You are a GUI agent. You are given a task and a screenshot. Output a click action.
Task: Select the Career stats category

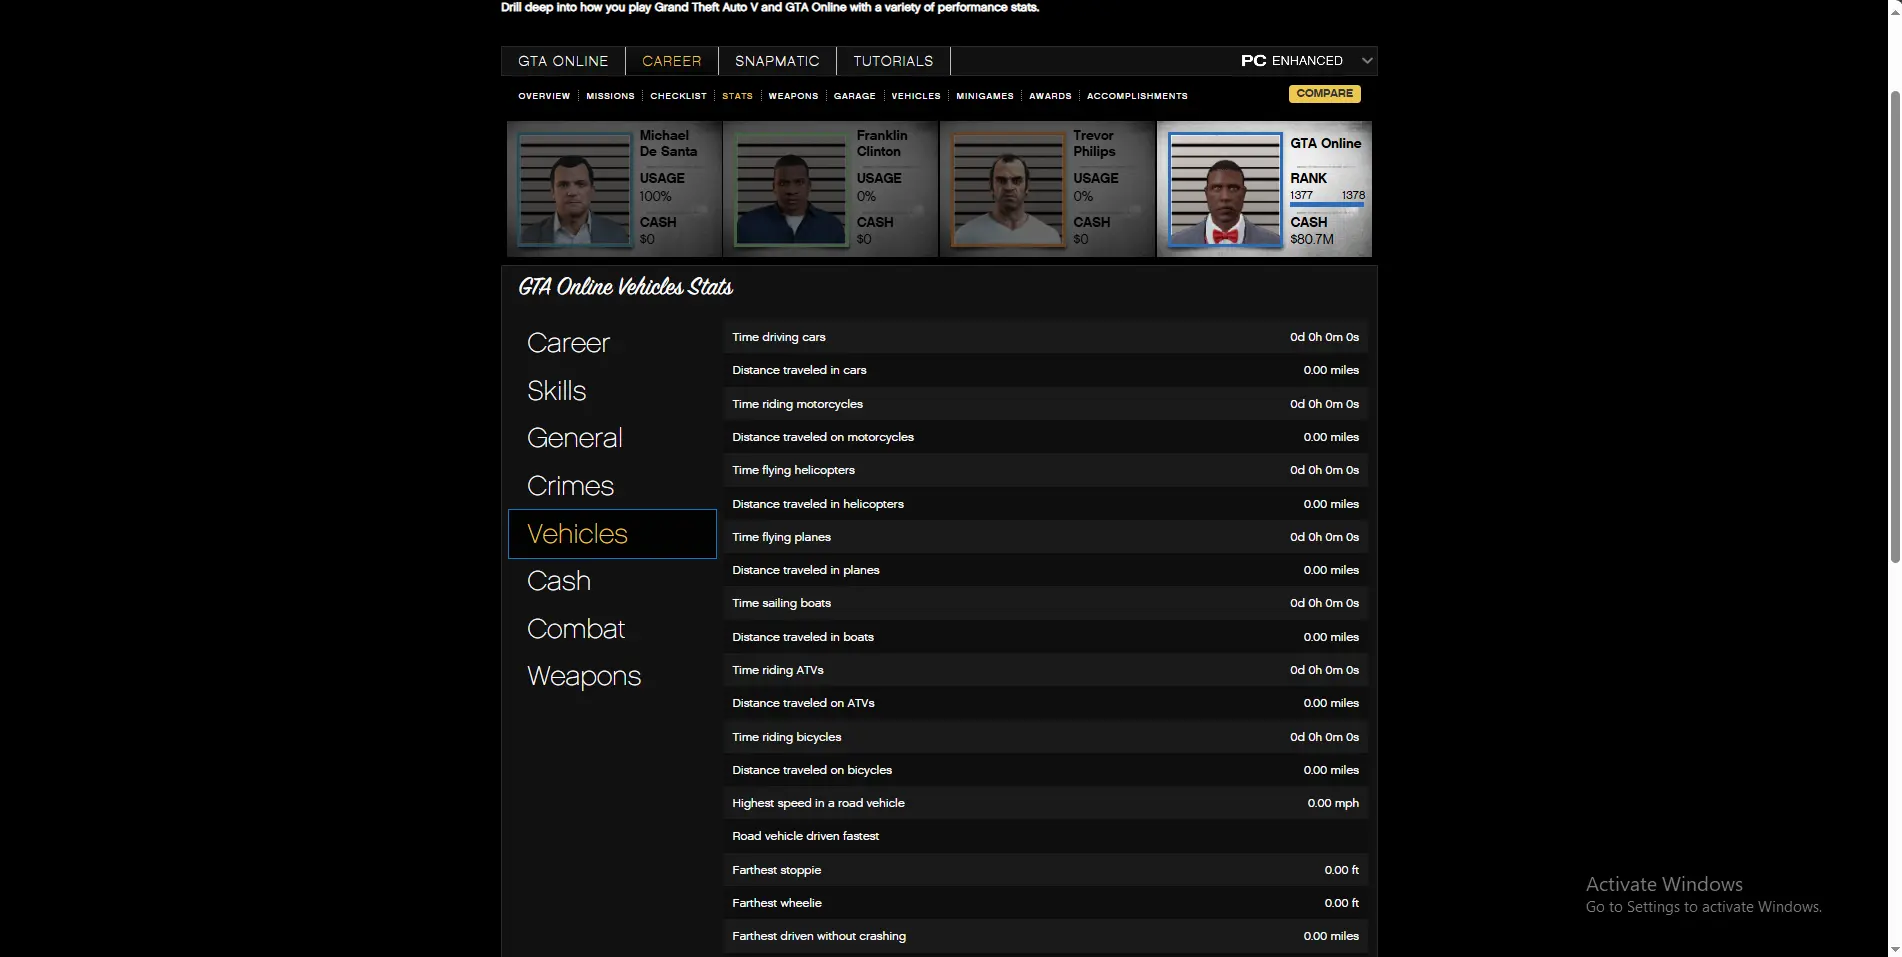568,343
